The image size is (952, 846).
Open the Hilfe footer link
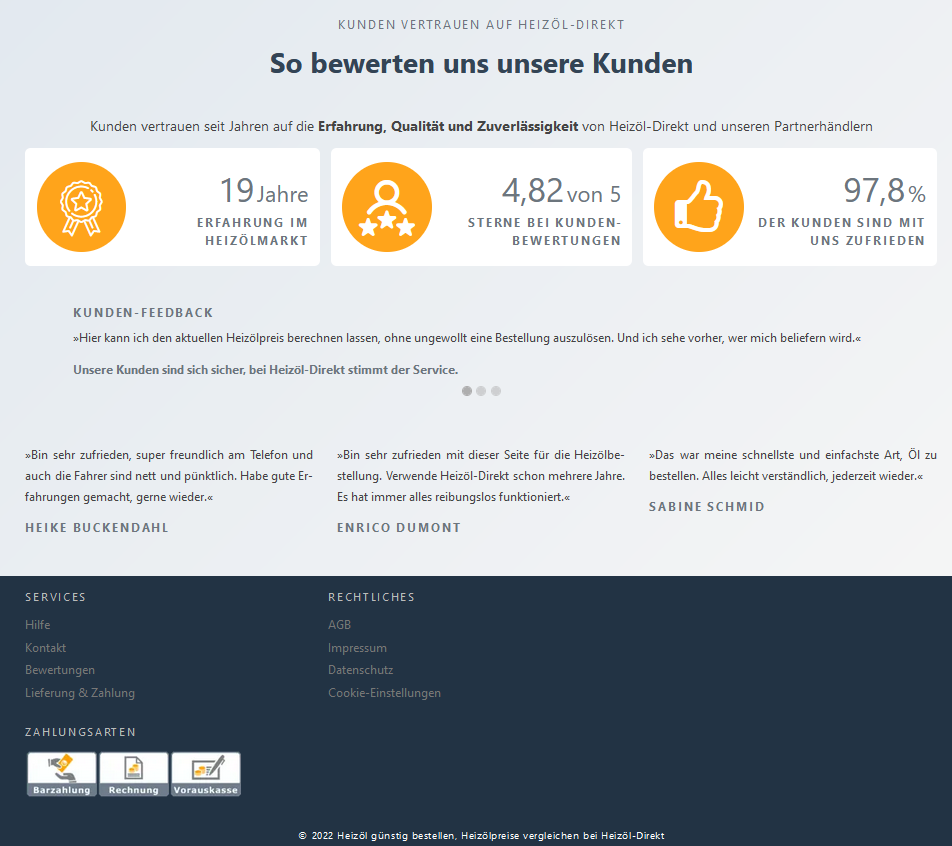pos(38,625)
